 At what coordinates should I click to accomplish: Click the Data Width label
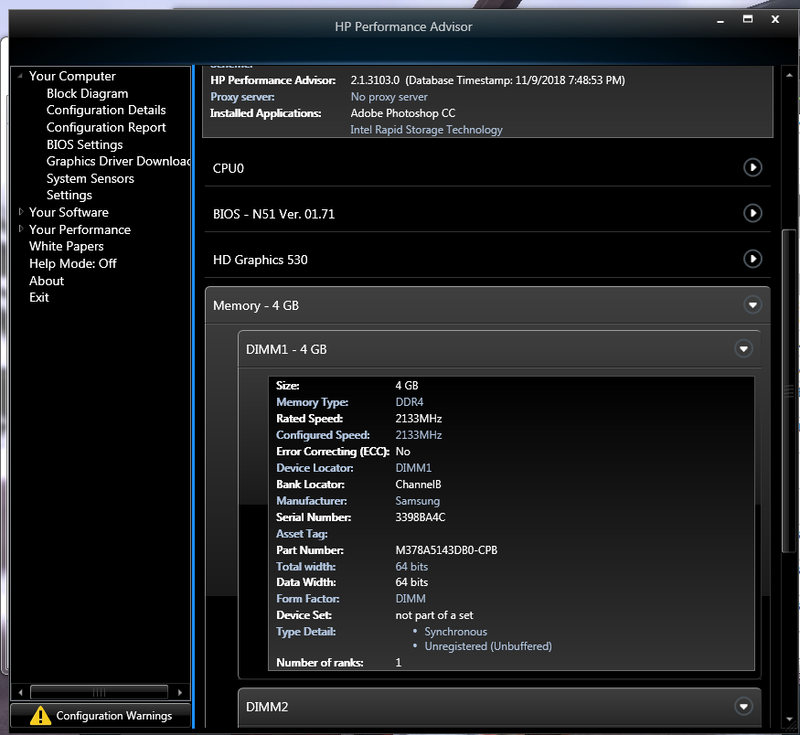tap(306, 582)
